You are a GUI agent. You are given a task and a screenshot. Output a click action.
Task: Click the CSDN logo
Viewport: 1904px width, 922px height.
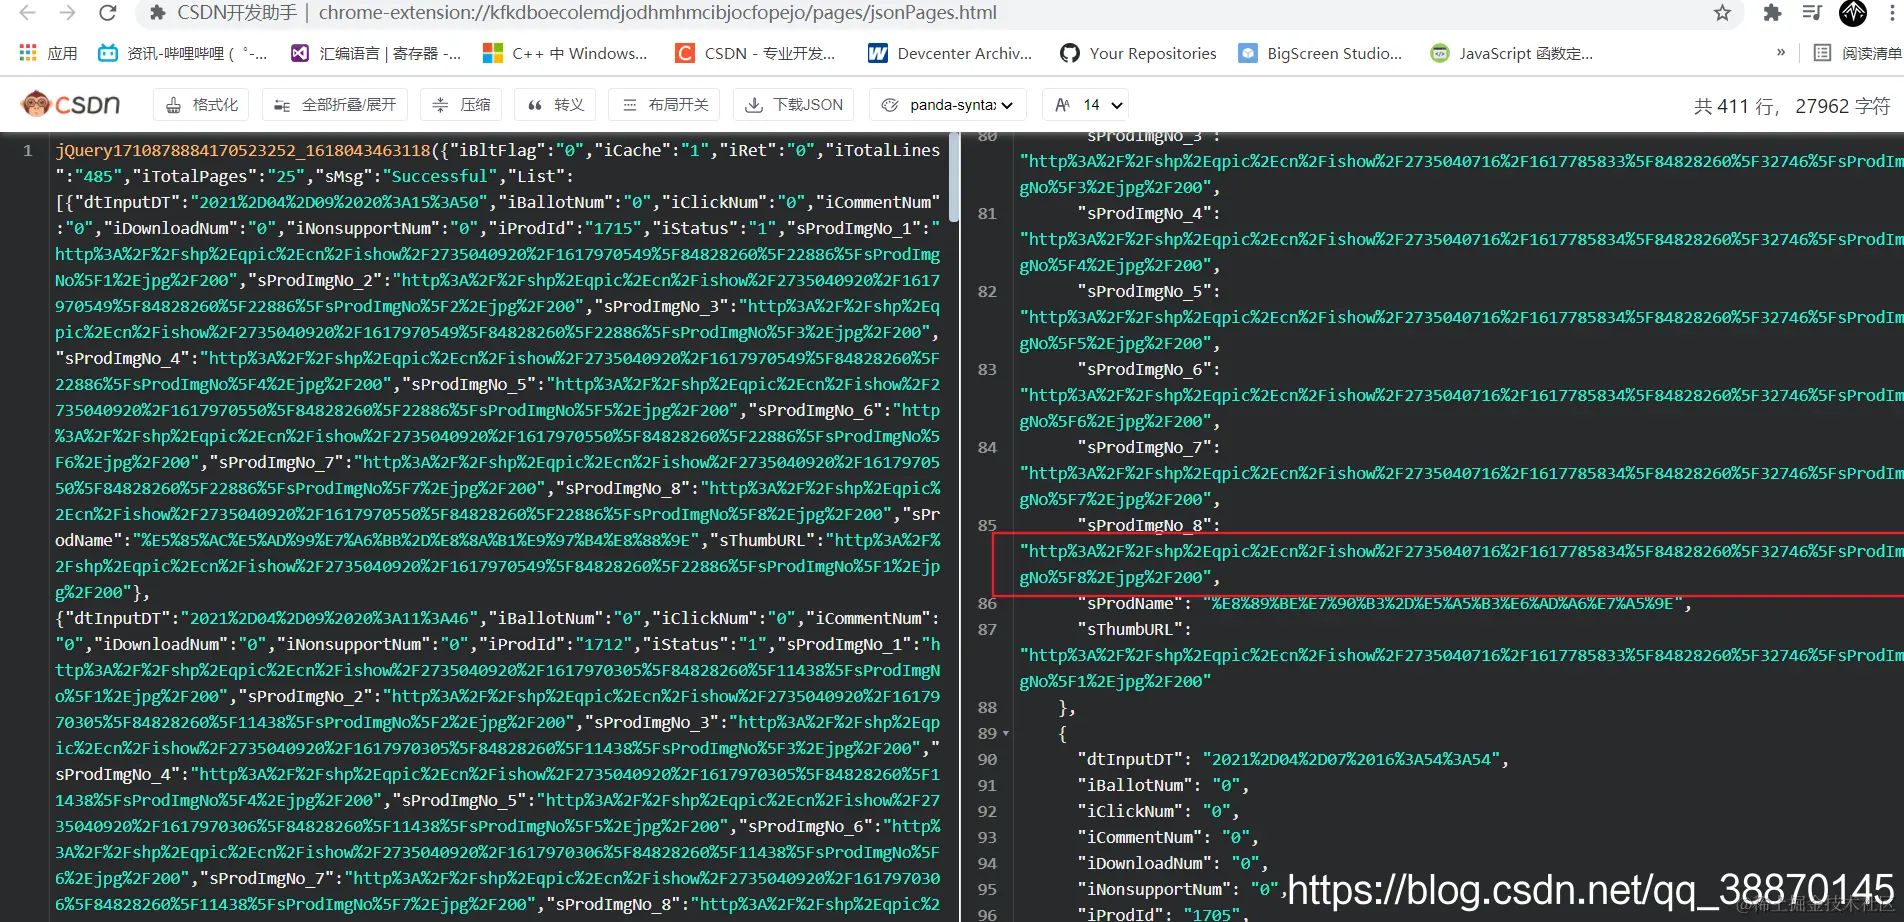click(x=71, y=104)
